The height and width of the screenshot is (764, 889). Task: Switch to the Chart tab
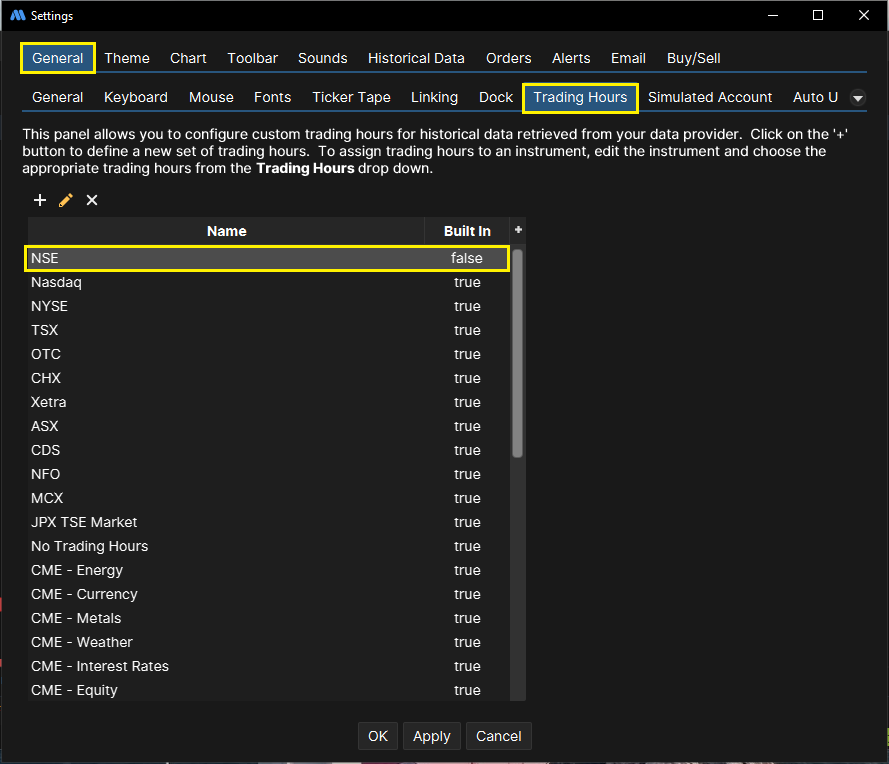[x=188, y=58]
